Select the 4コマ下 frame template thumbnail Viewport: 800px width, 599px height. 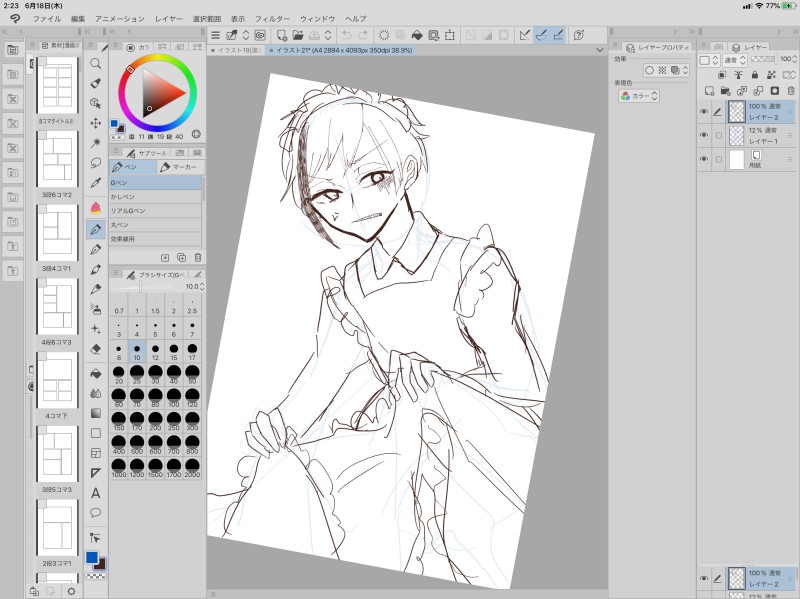coord(57,380)
